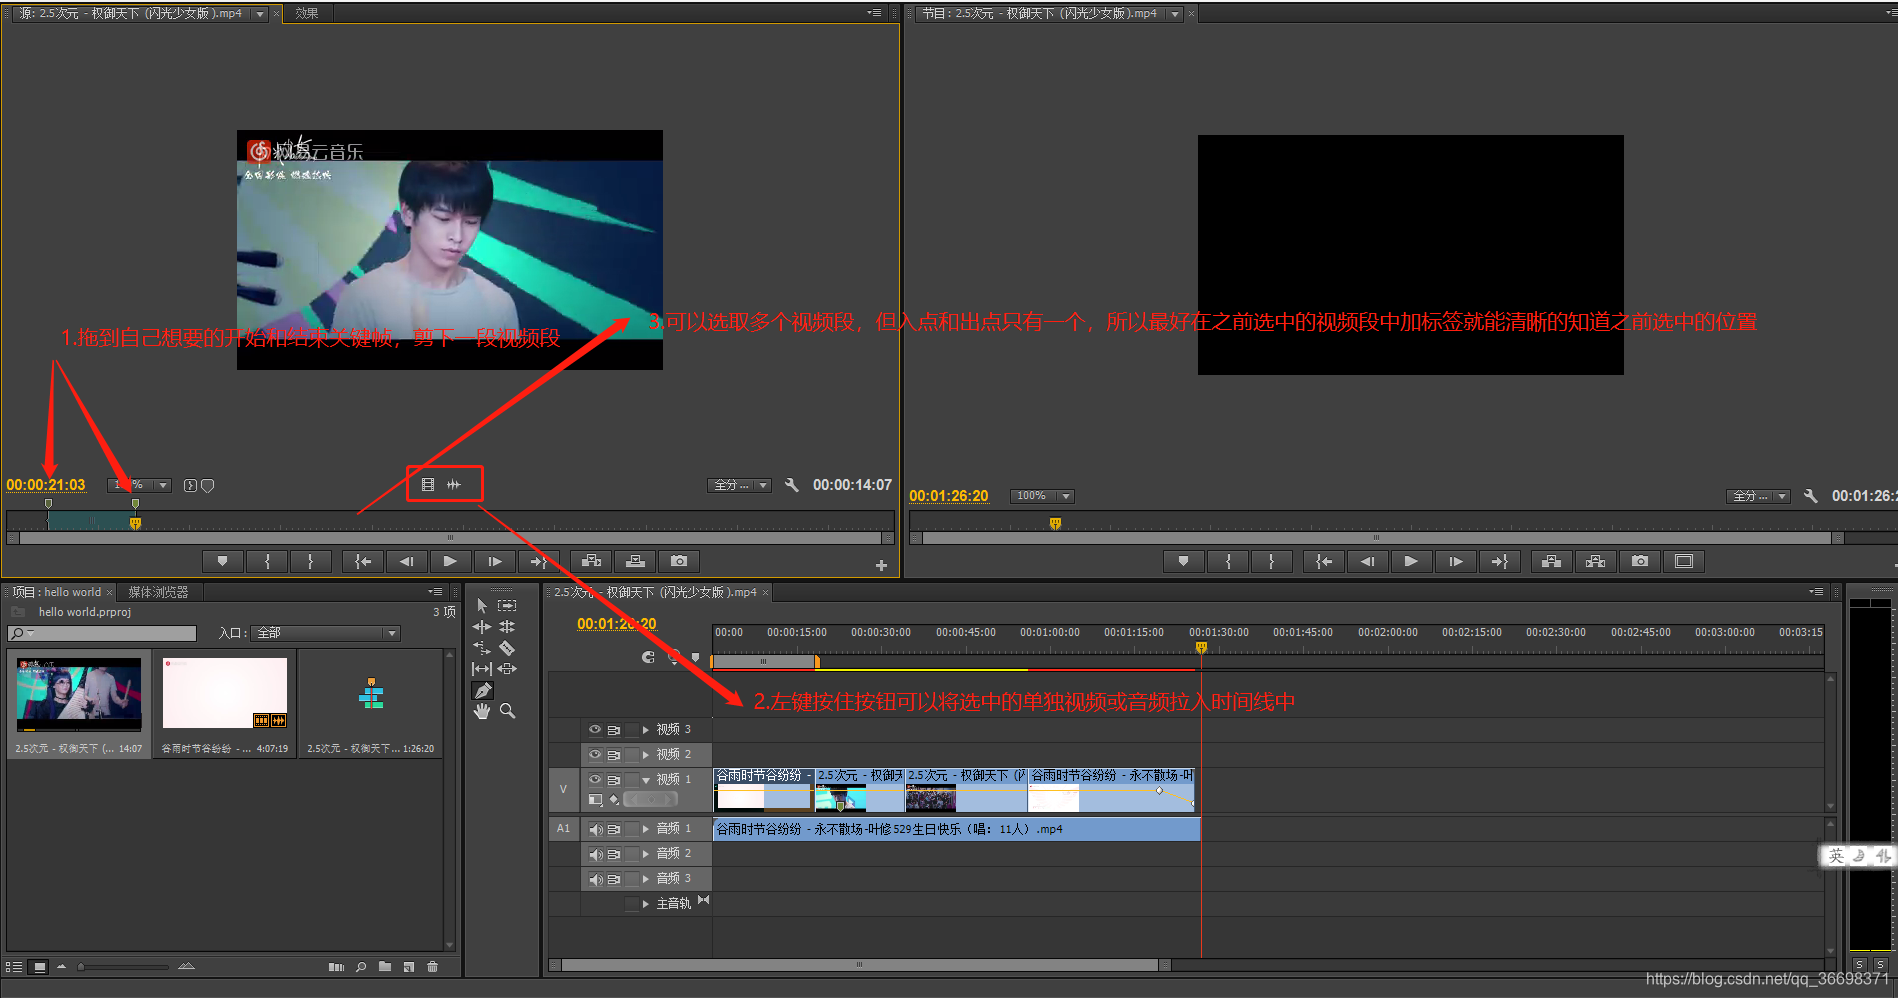Toggle sync lock for 视频 2 track

click(614, 755)
